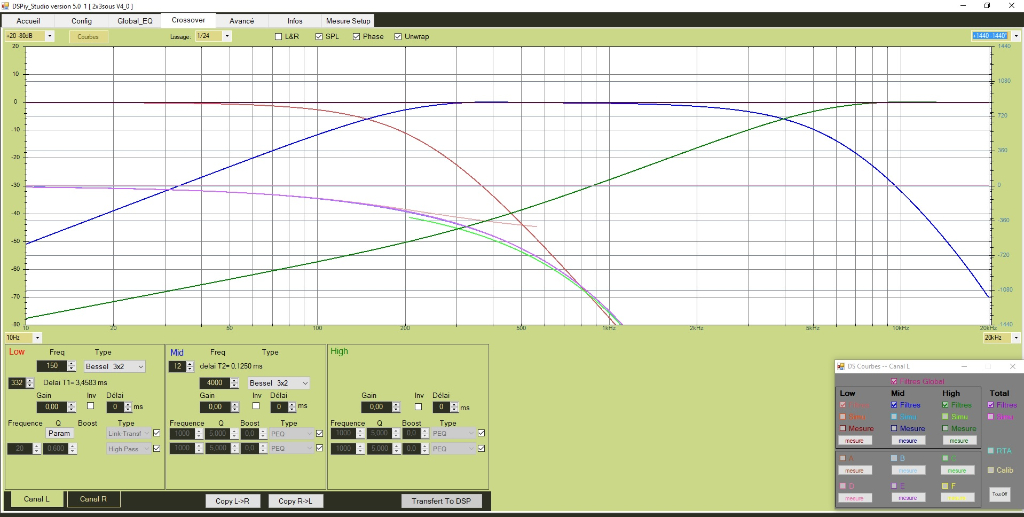Tick the Inv checkbox in Low section
The height and width of the screenshot is (517, 1024).
(91, 407)
